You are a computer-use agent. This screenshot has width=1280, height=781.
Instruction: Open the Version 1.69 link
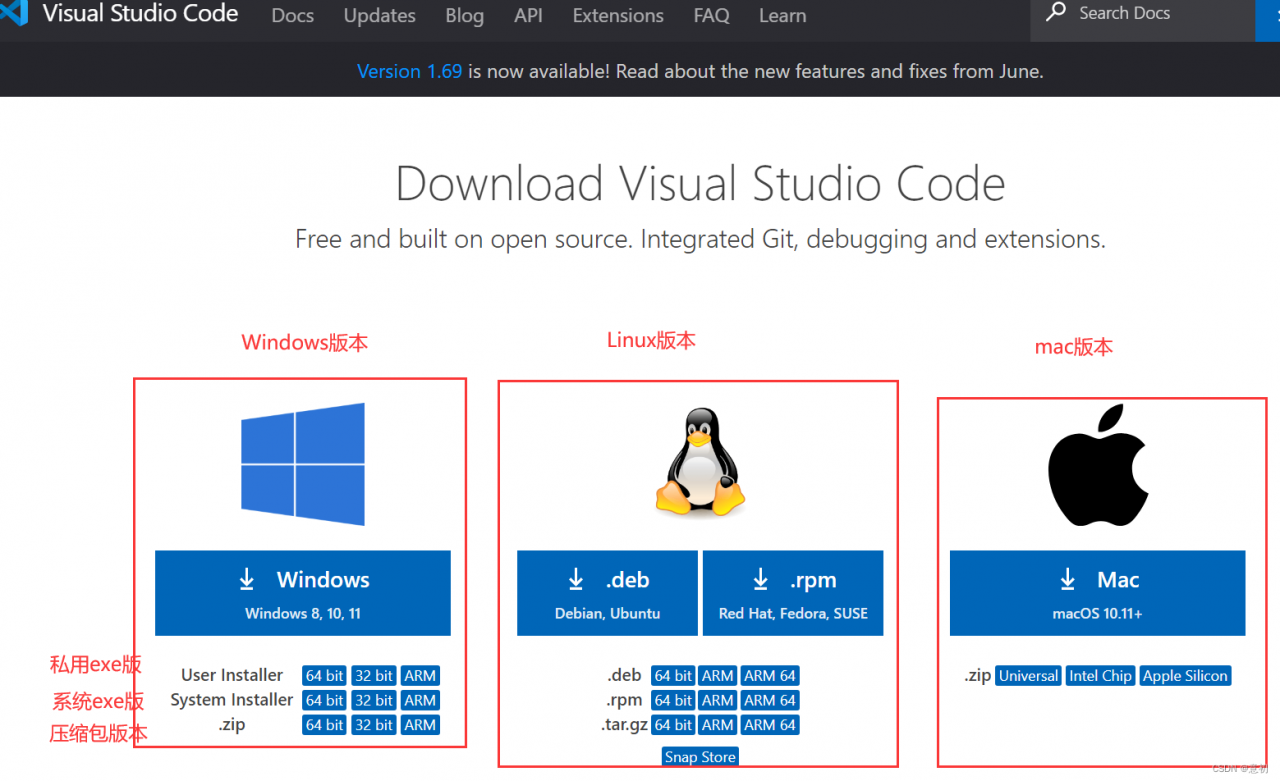pyautogui.click(x=410, y=71)
